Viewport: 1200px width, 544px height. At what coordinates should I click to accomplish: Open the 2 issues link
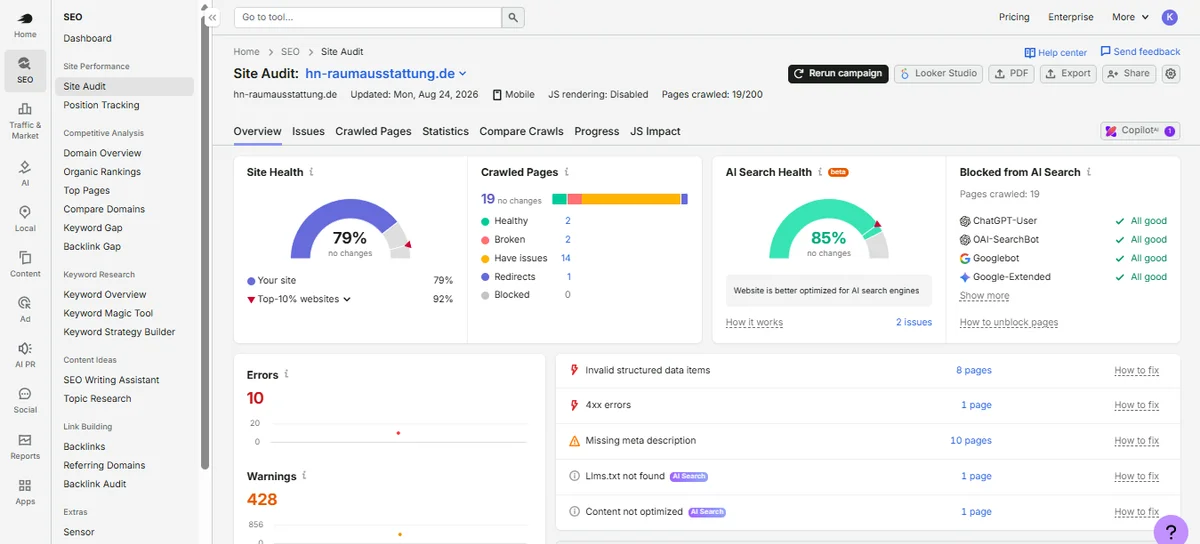pyautogui.click(x=914, y=322)
